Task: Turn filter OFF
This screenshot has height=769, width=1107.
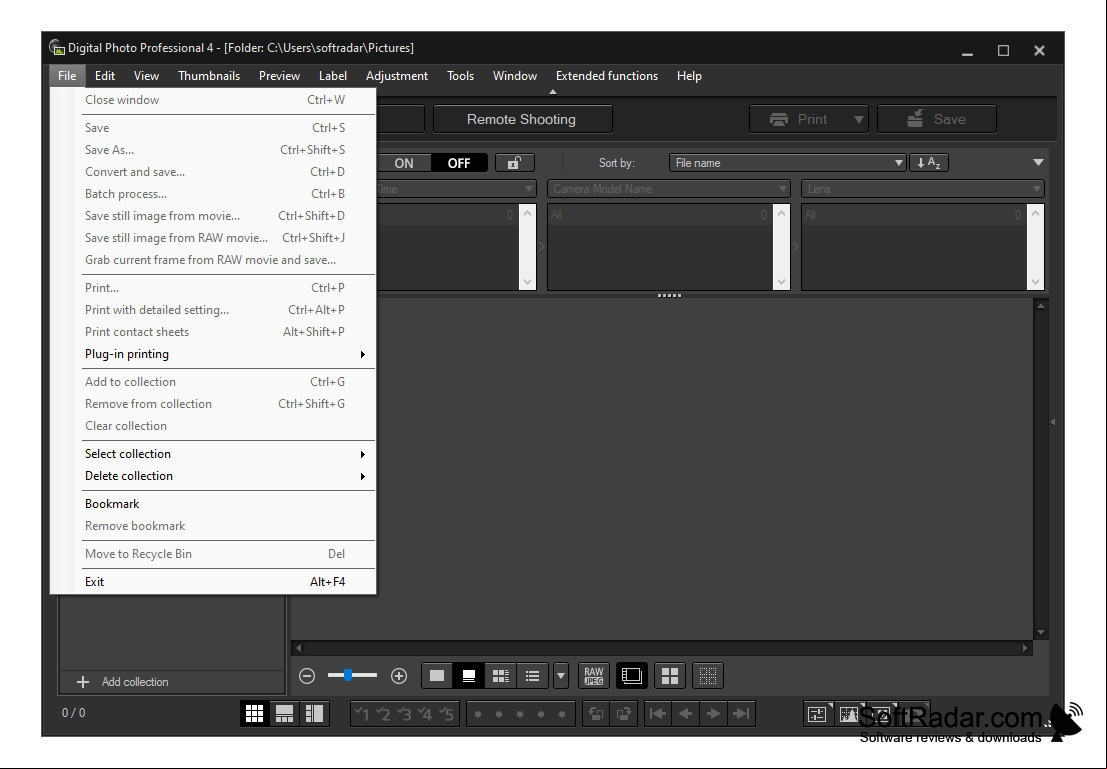Action: coord(459,163)
